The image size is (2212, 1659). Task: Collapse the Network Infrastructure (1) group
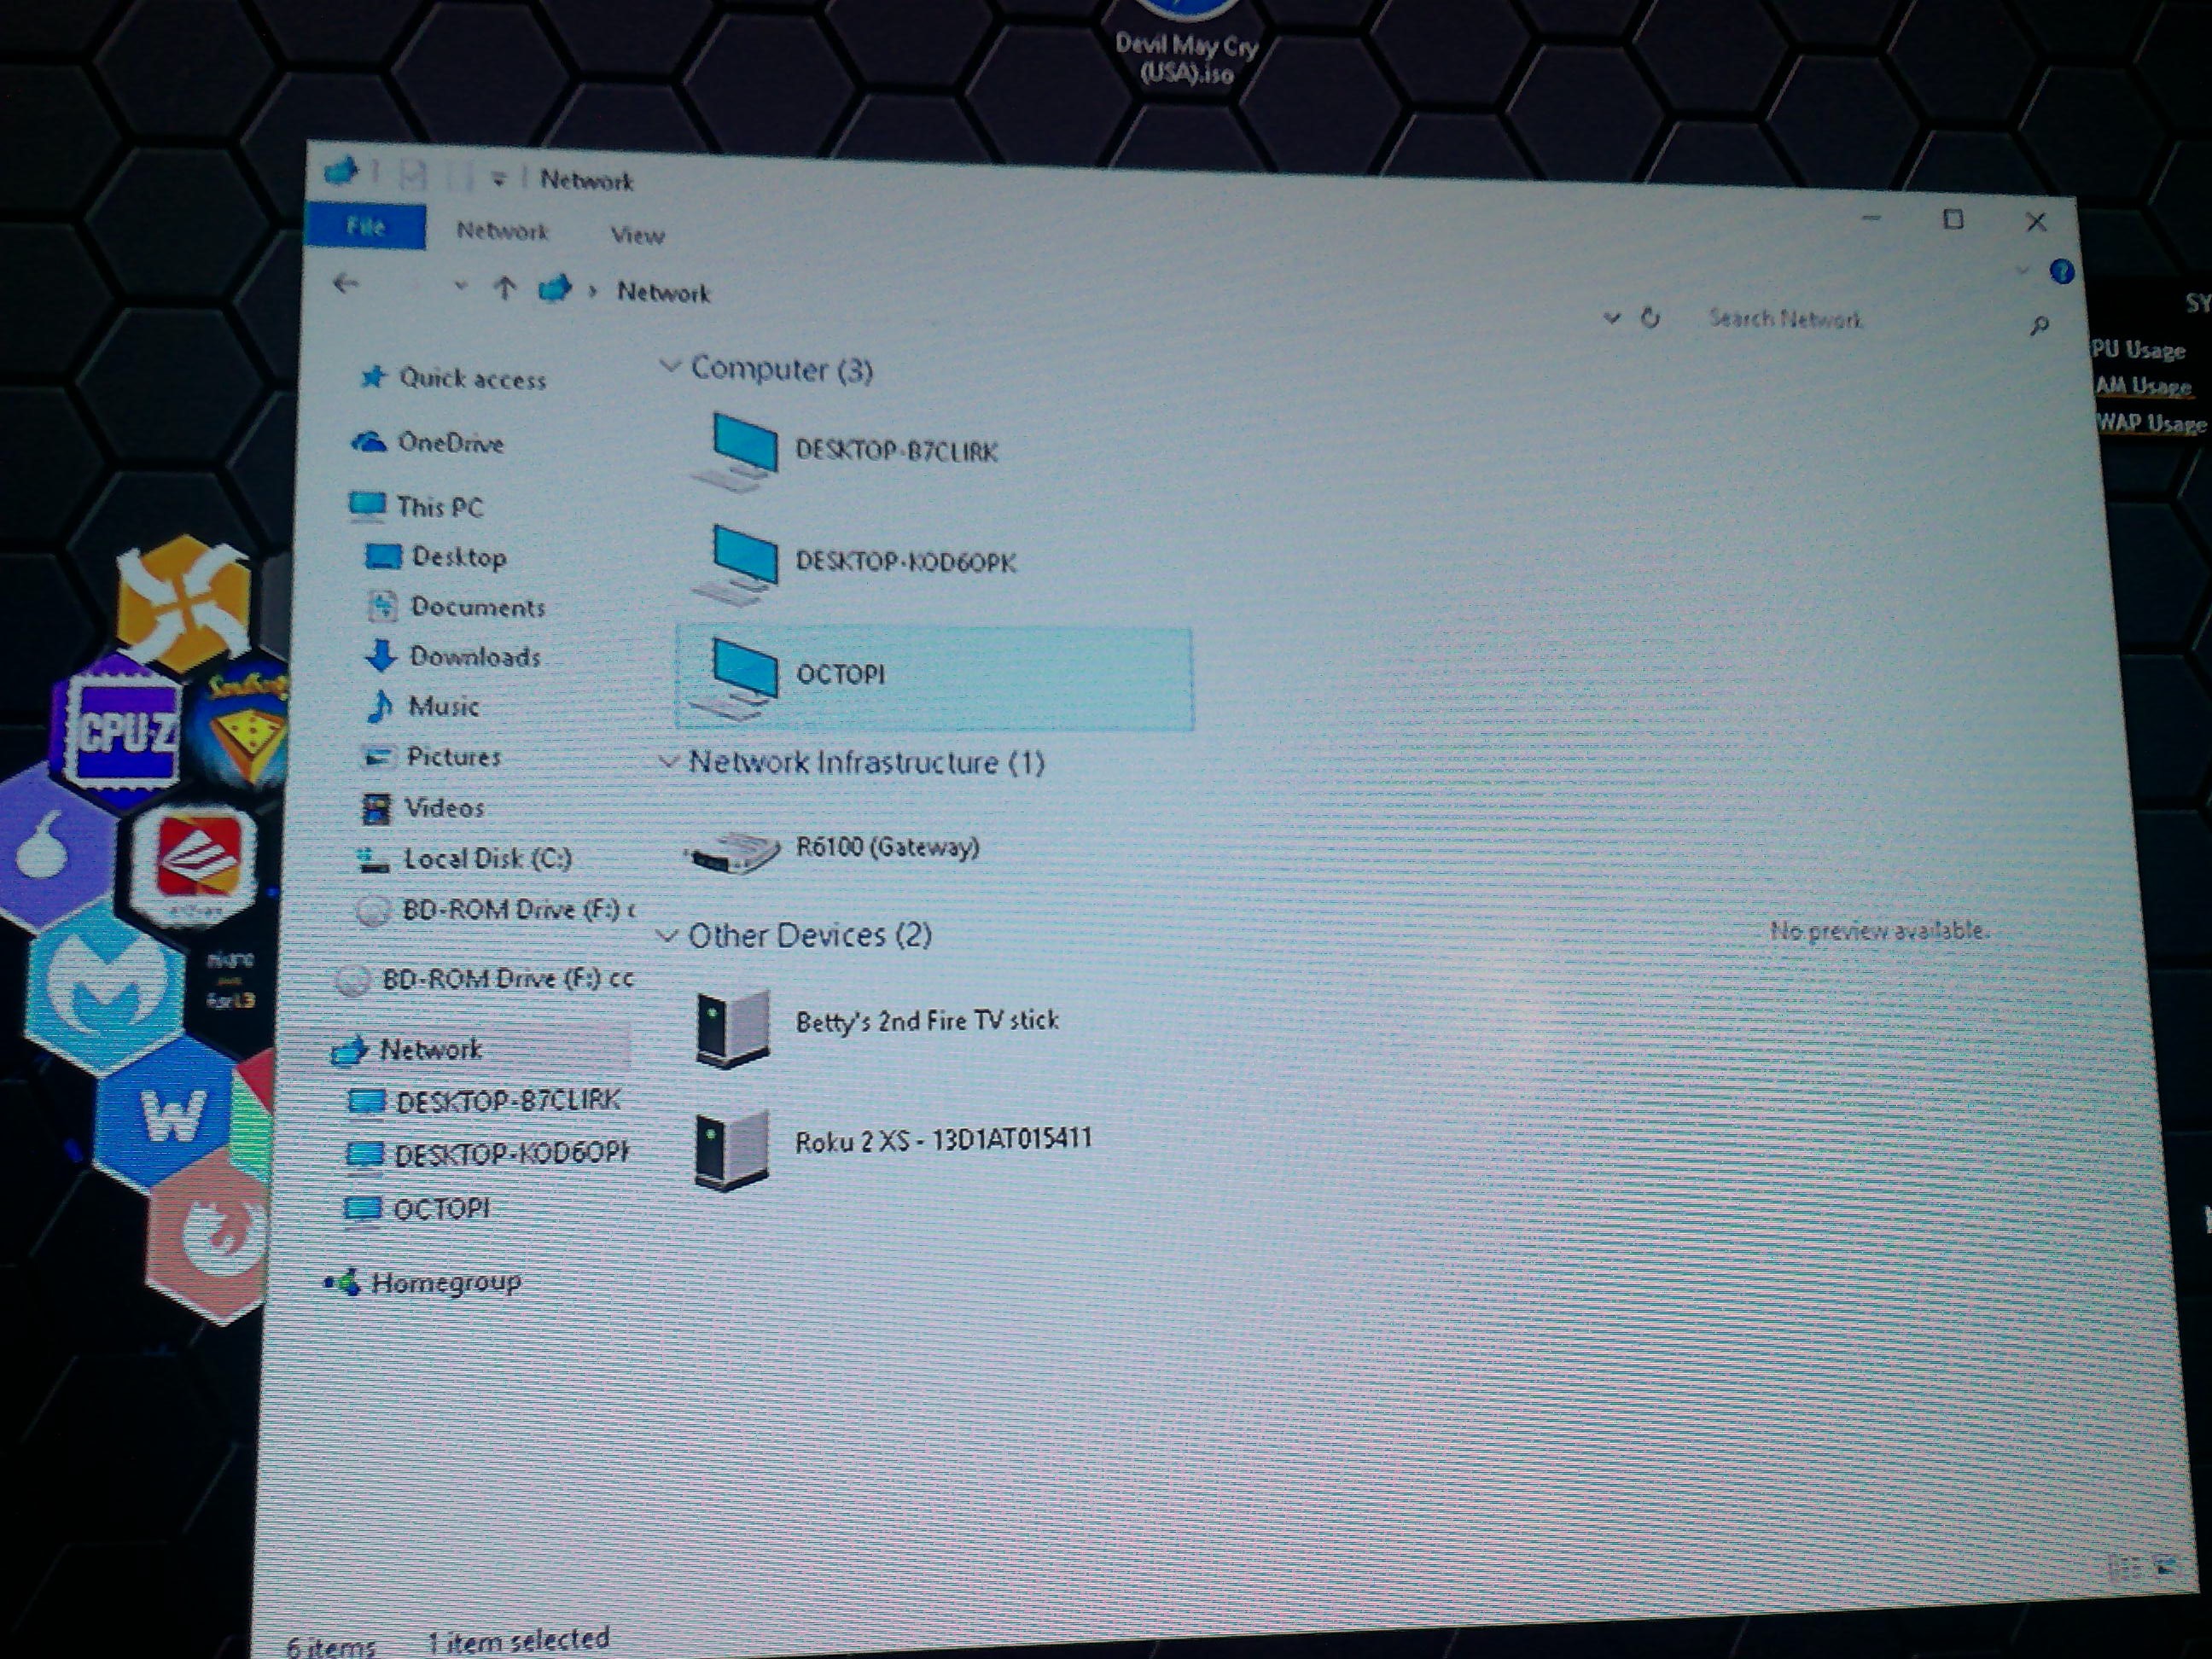click(667, 762)
